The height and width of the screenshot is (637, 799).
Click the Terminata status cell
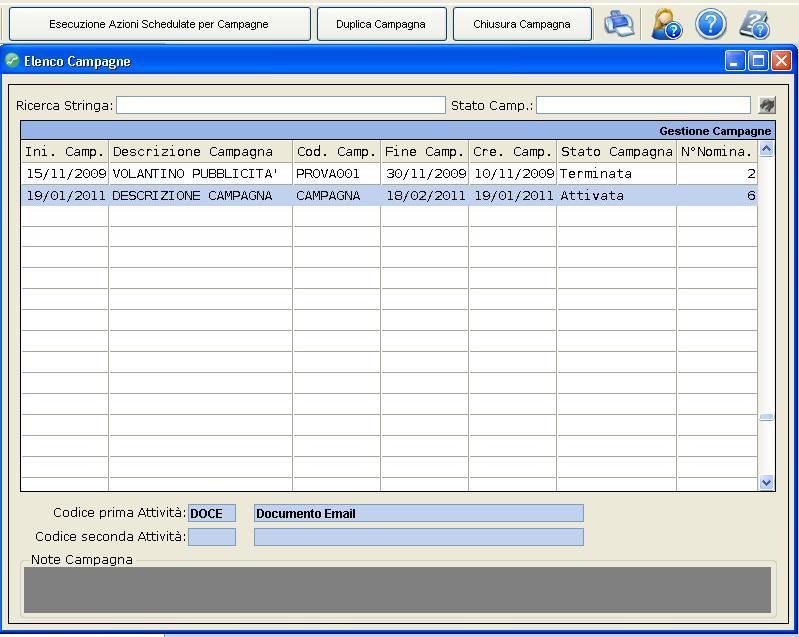point(617,174)
